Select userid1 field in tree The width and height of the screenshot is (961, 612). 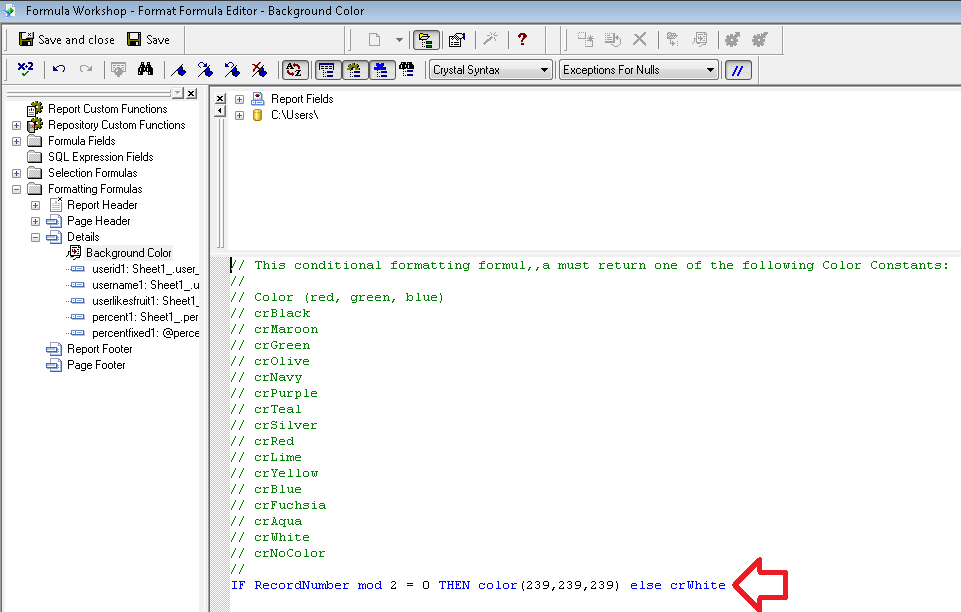[145, 269]
